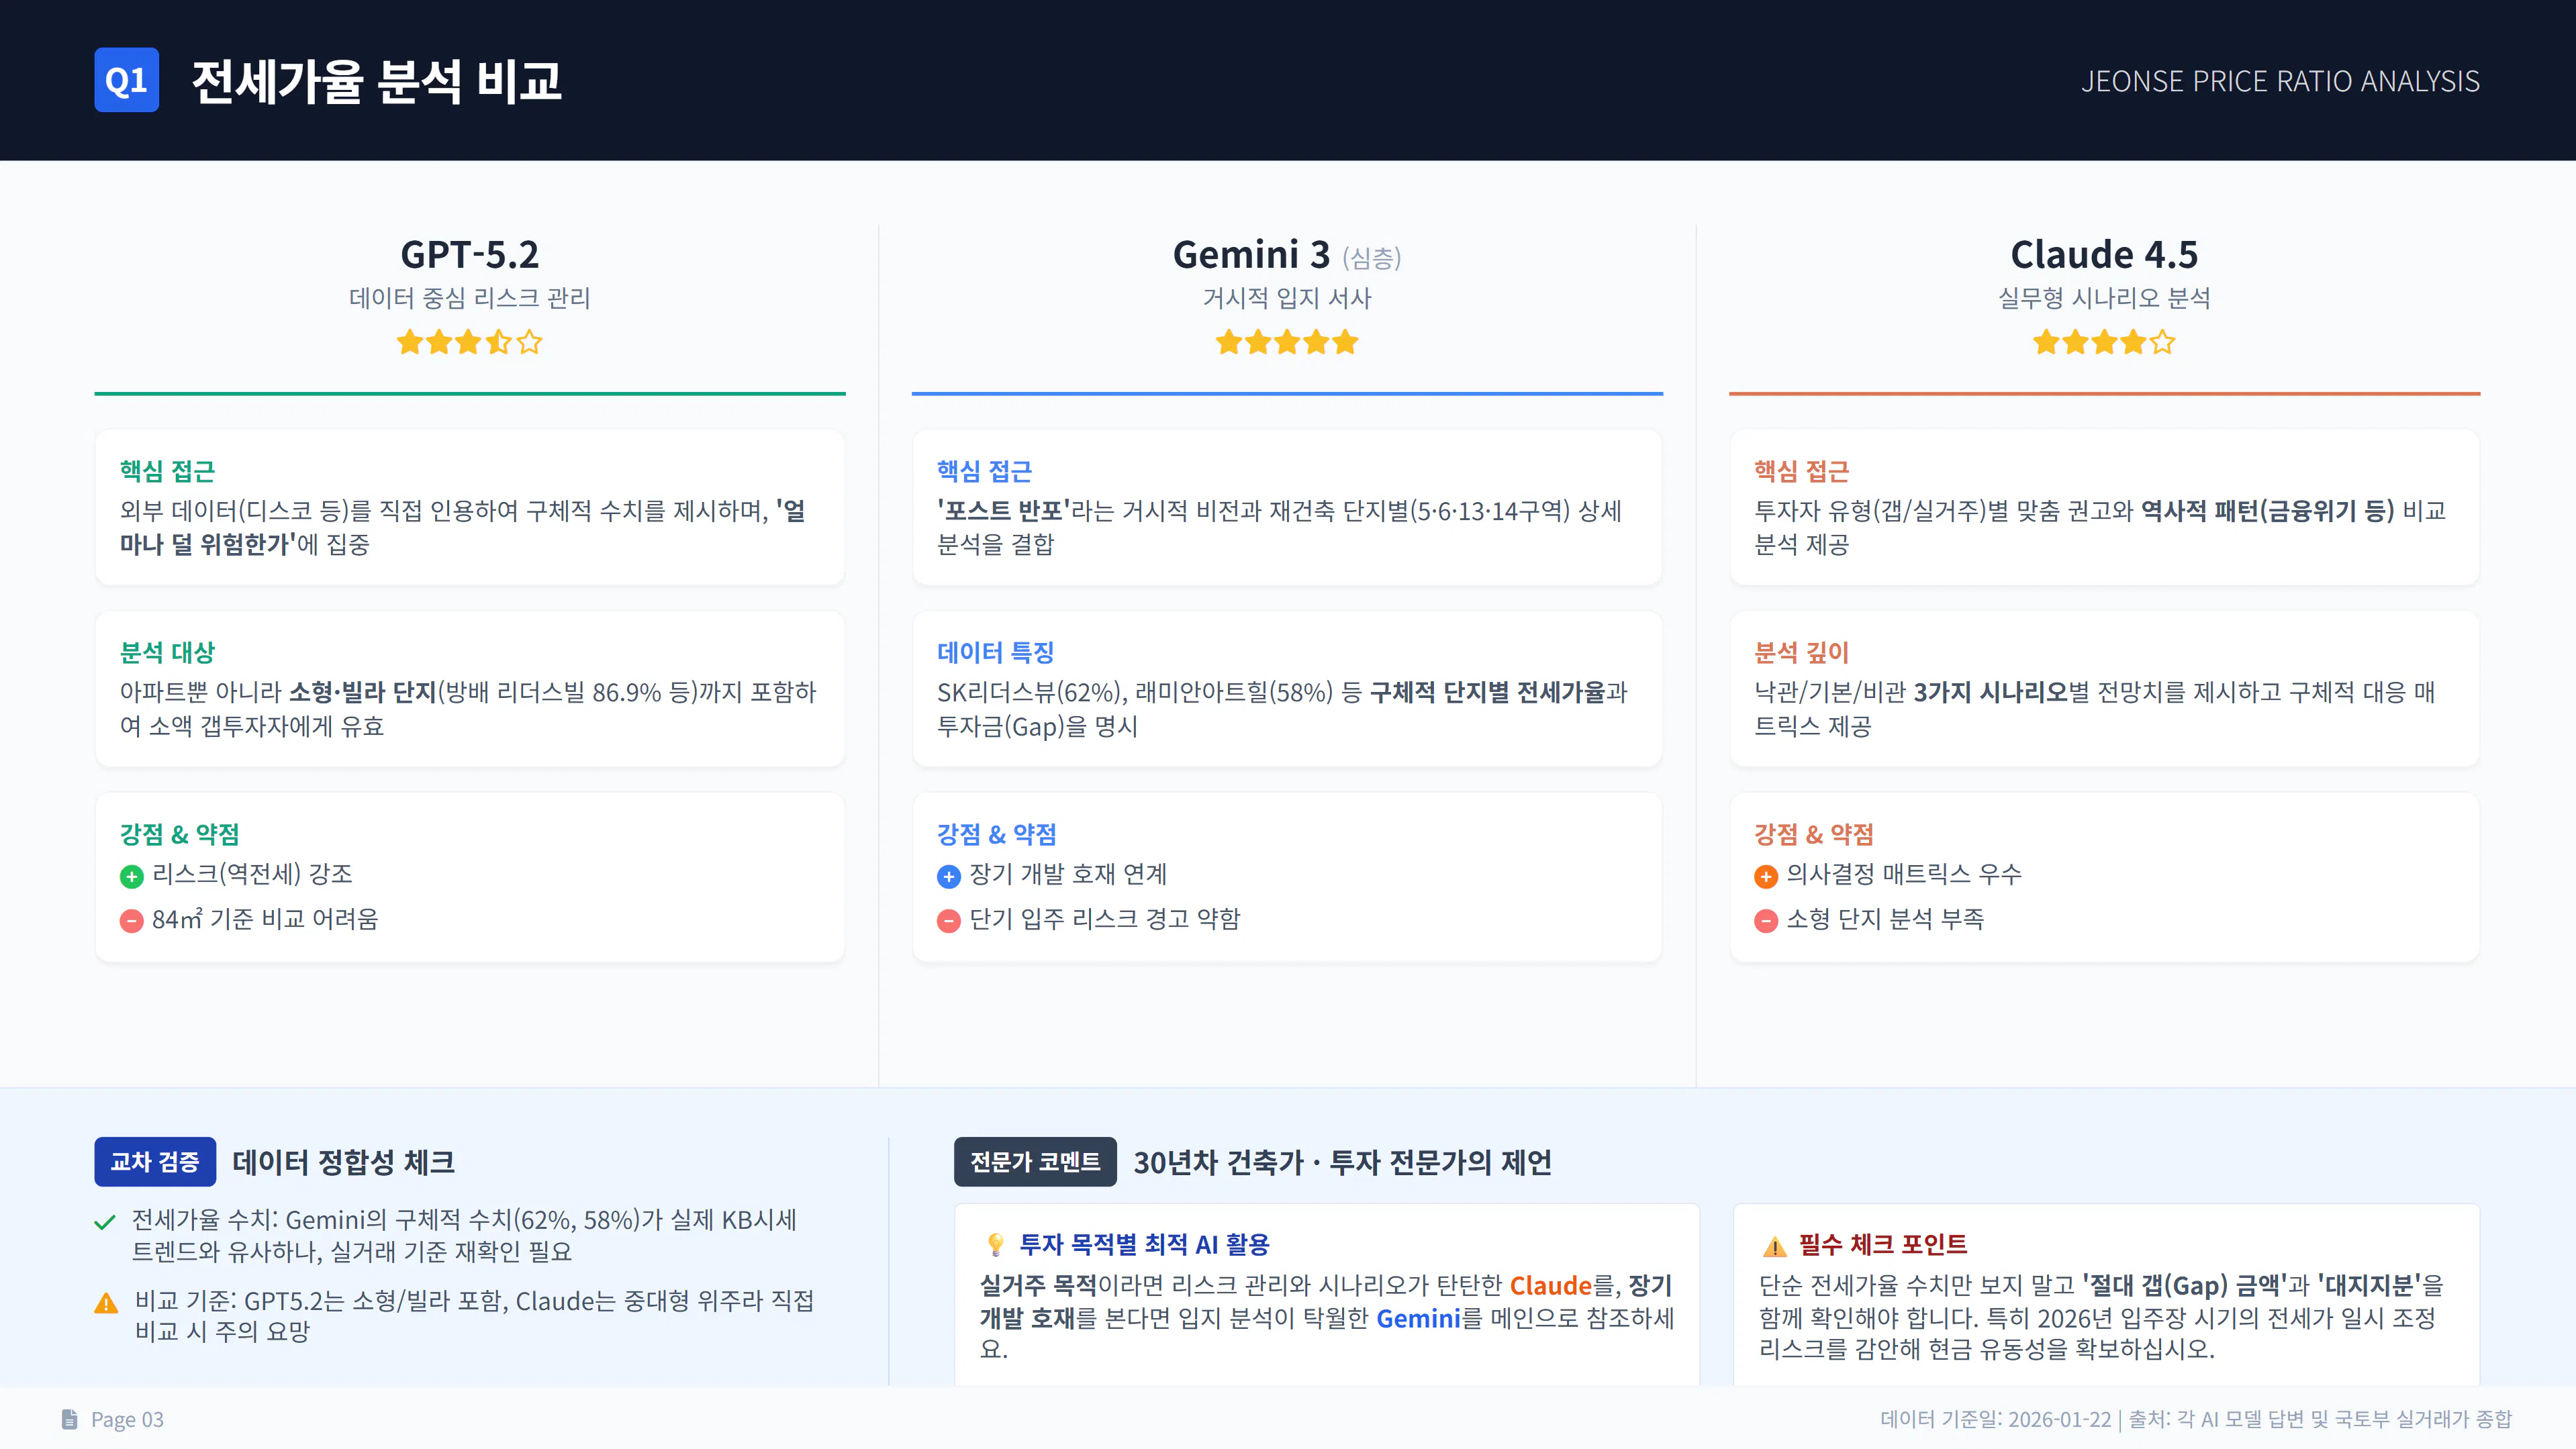
Task: Click 거시적 입지 서사 subtitle
Action: pos(1287,298)
